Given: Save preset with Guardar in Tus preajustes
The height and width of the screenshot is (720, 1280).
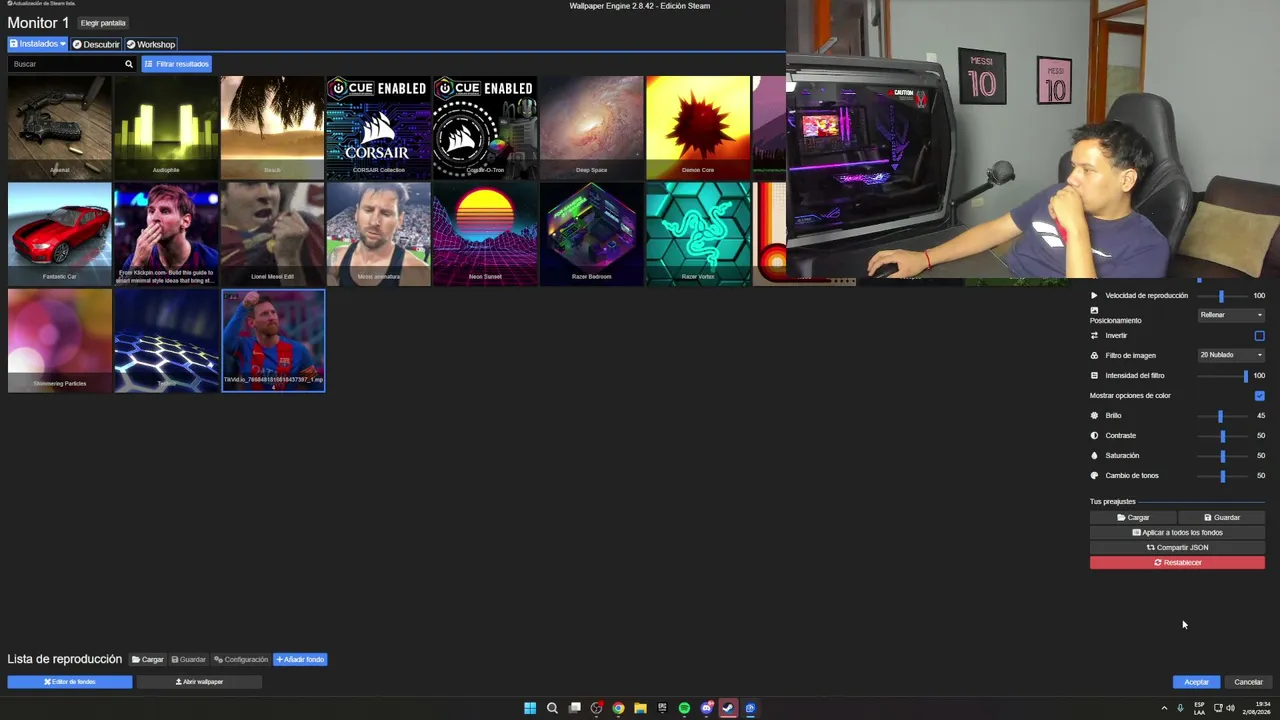Looking at the screenshot, I should [1221, 518].
